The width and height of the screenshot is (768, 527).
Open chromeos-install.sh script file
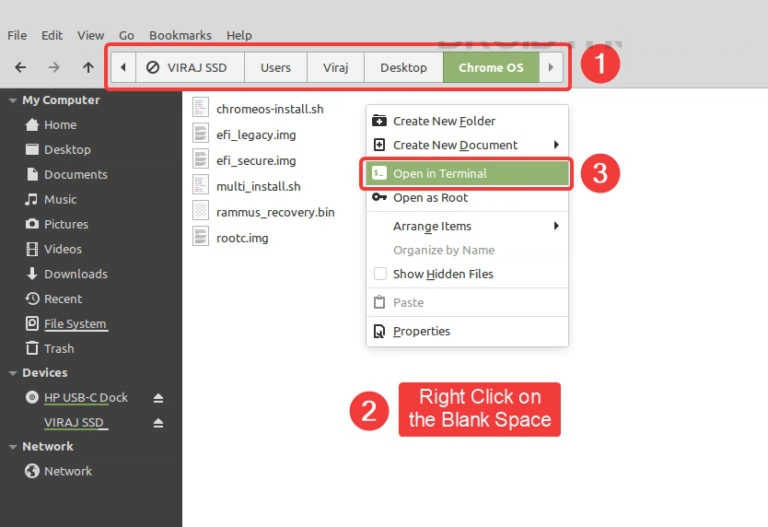pos(269,109)
